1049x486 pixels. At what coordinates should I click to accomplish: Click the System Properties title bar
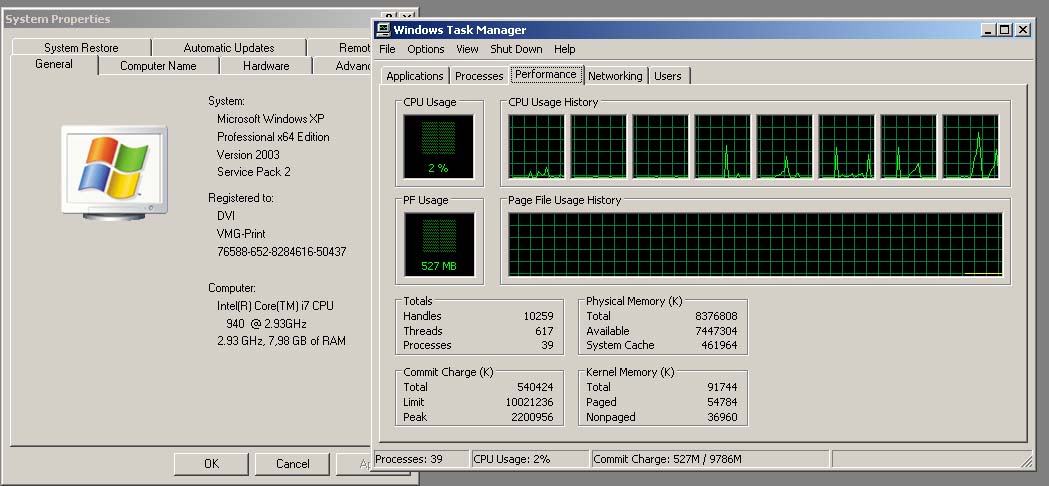click(x=187, y=19)
